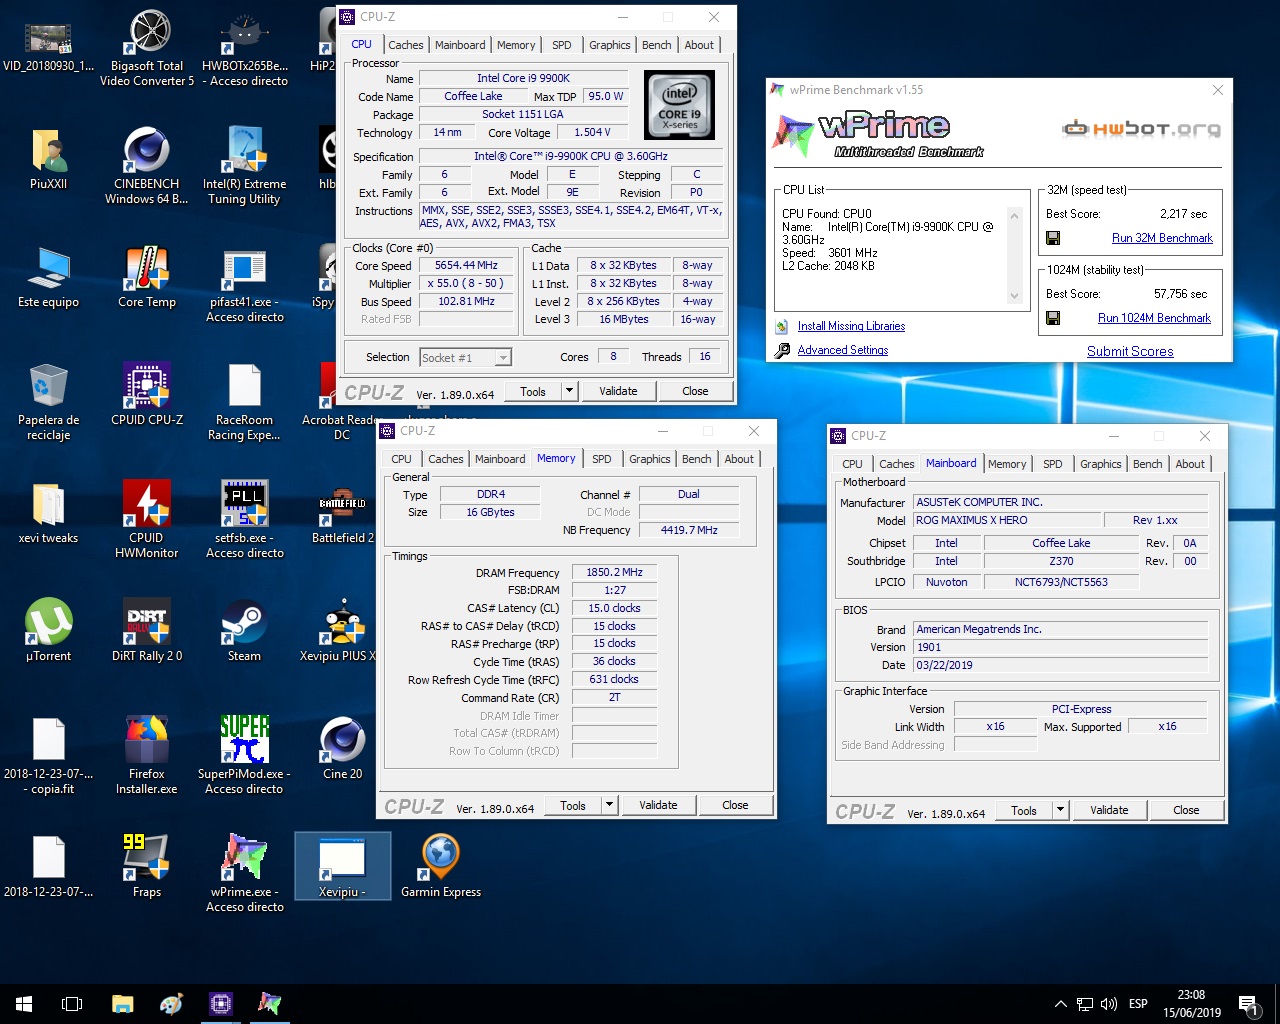Image resolution: width=1280 pixels, height=1024 pixels.
Task: Launch CPUID HWMonitor shortcut
Action: tap(147, 520)
